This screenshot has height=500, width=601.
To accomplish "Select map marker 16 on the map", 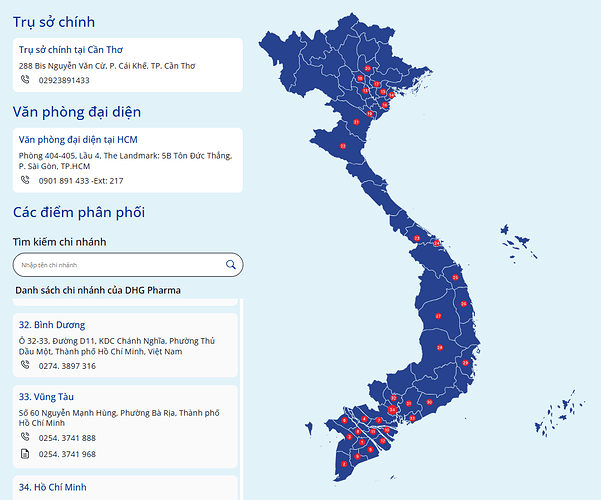I will click(385, 105).
